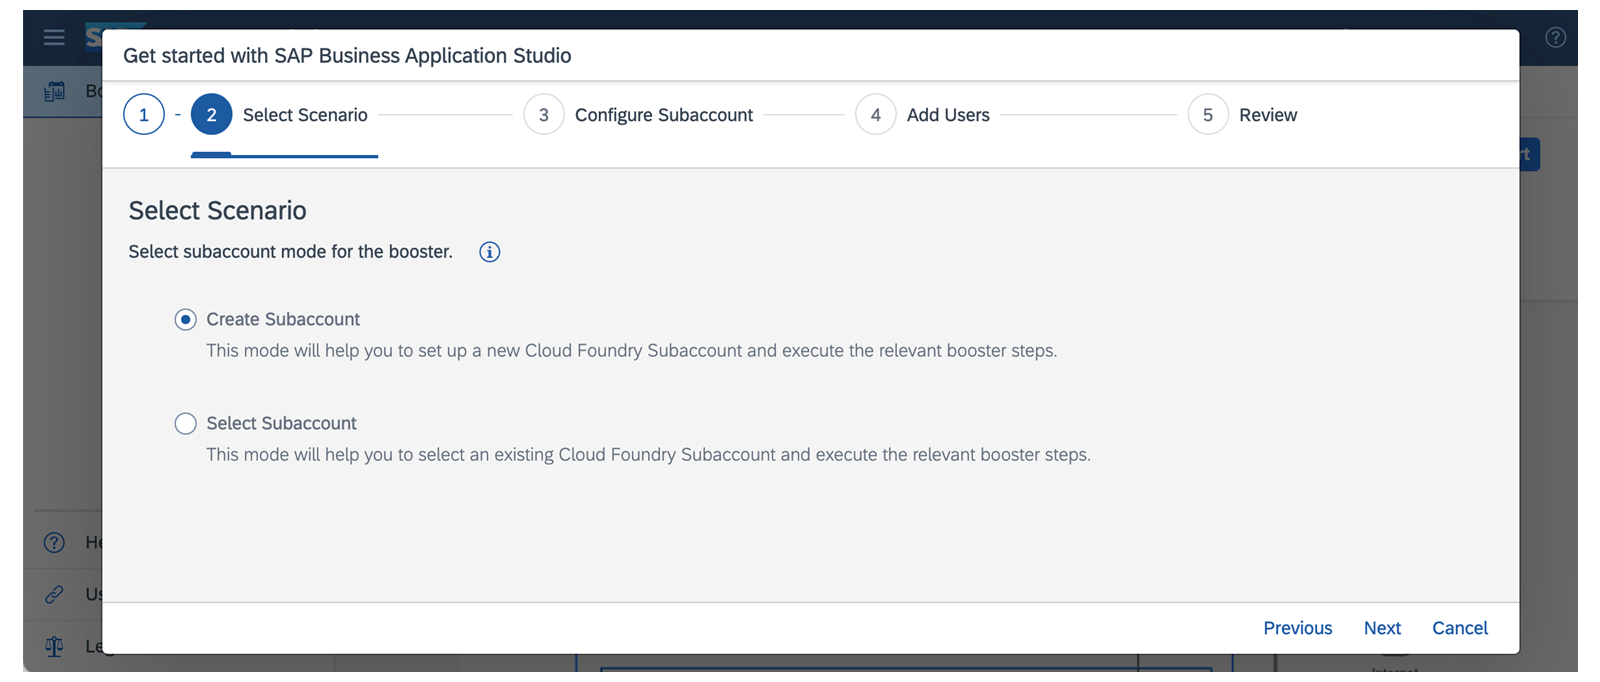Click the Select Scenario heading
Viewport: 1600px width, 682px height.
[x=217, y=210]
